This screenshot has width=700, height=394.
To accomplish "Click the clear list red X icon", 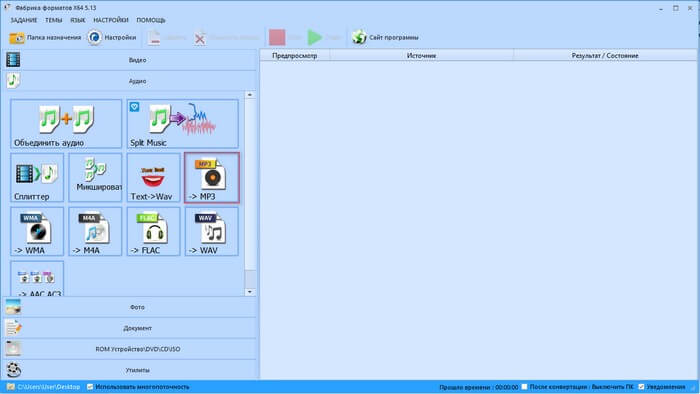I will pyautogui.click(x=200, y=38).
